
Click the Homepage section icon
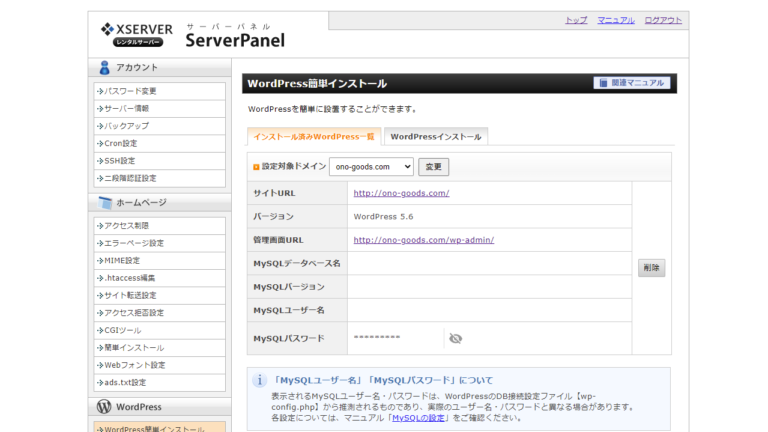(104, 203)
